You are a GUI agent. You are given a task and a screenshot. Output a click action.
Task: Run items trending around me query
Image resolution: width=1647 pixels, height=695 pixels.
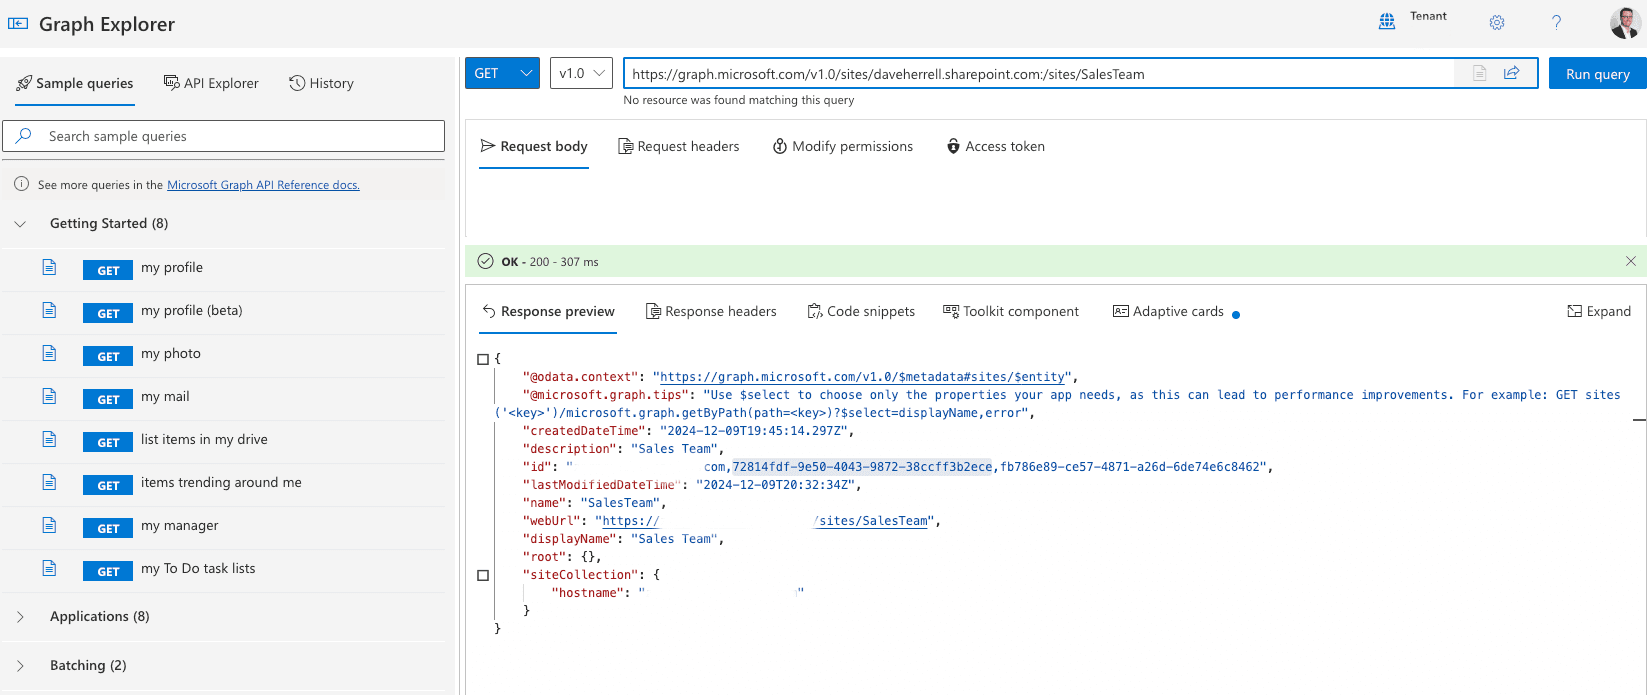108,485
